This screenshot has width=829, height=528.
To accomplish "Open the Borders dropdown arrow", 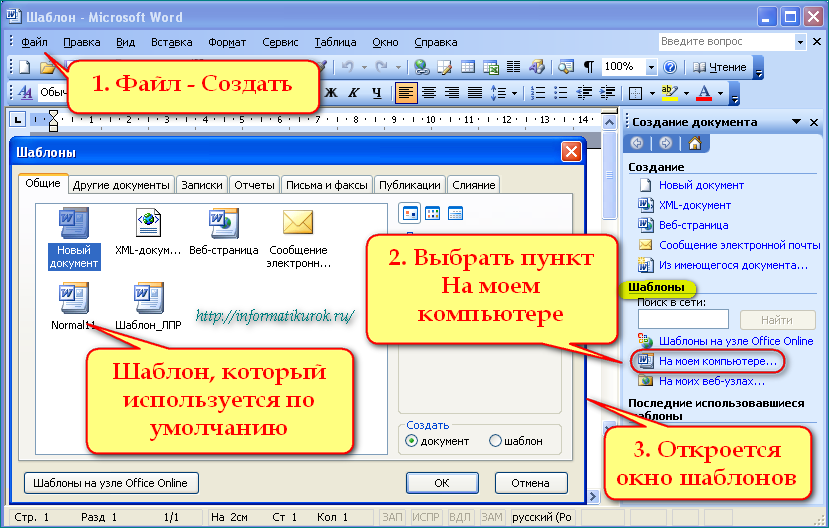I will point(652,94).
